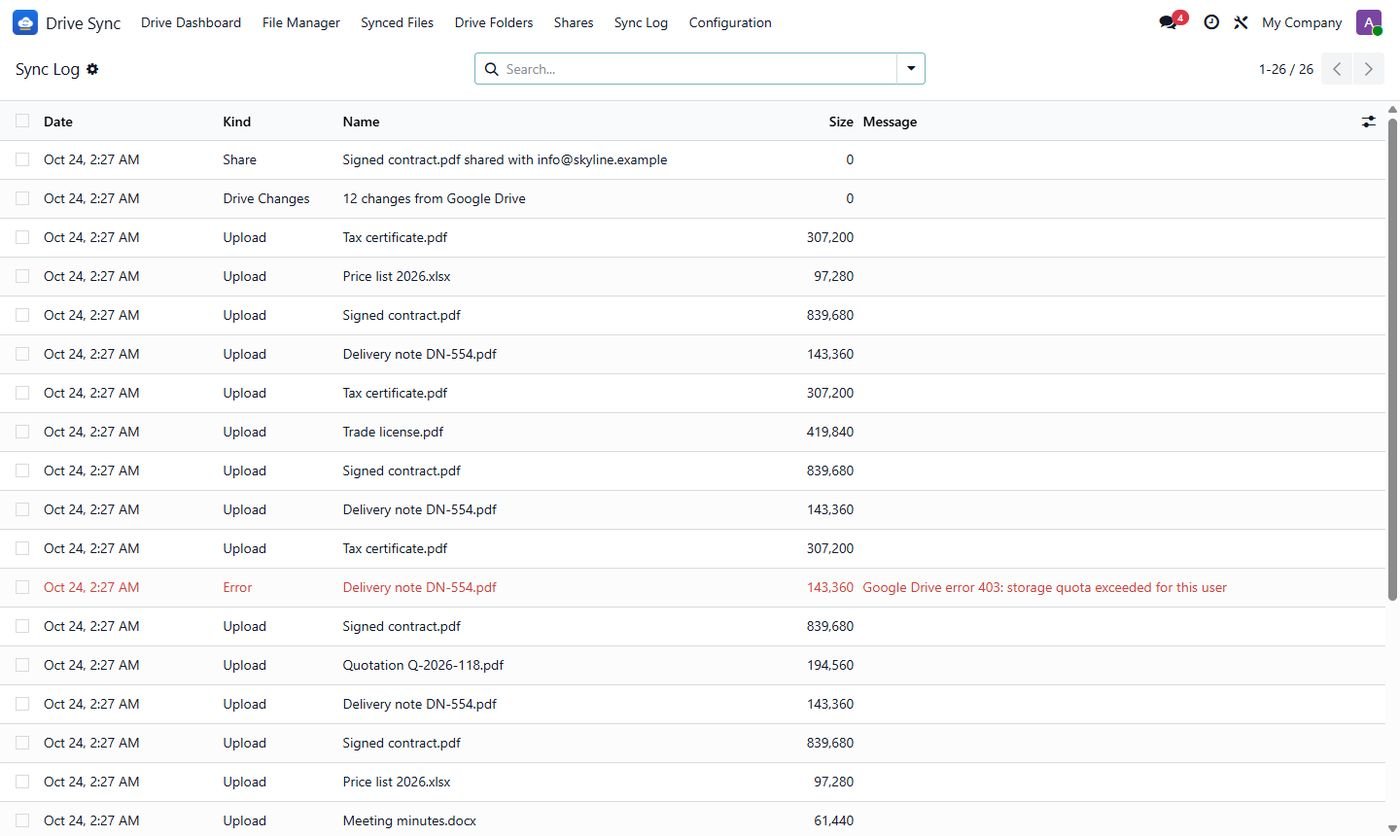This screenshot has height=836, width=1400.
Task: Open the activities clock icon
Action: point(1211,22)
